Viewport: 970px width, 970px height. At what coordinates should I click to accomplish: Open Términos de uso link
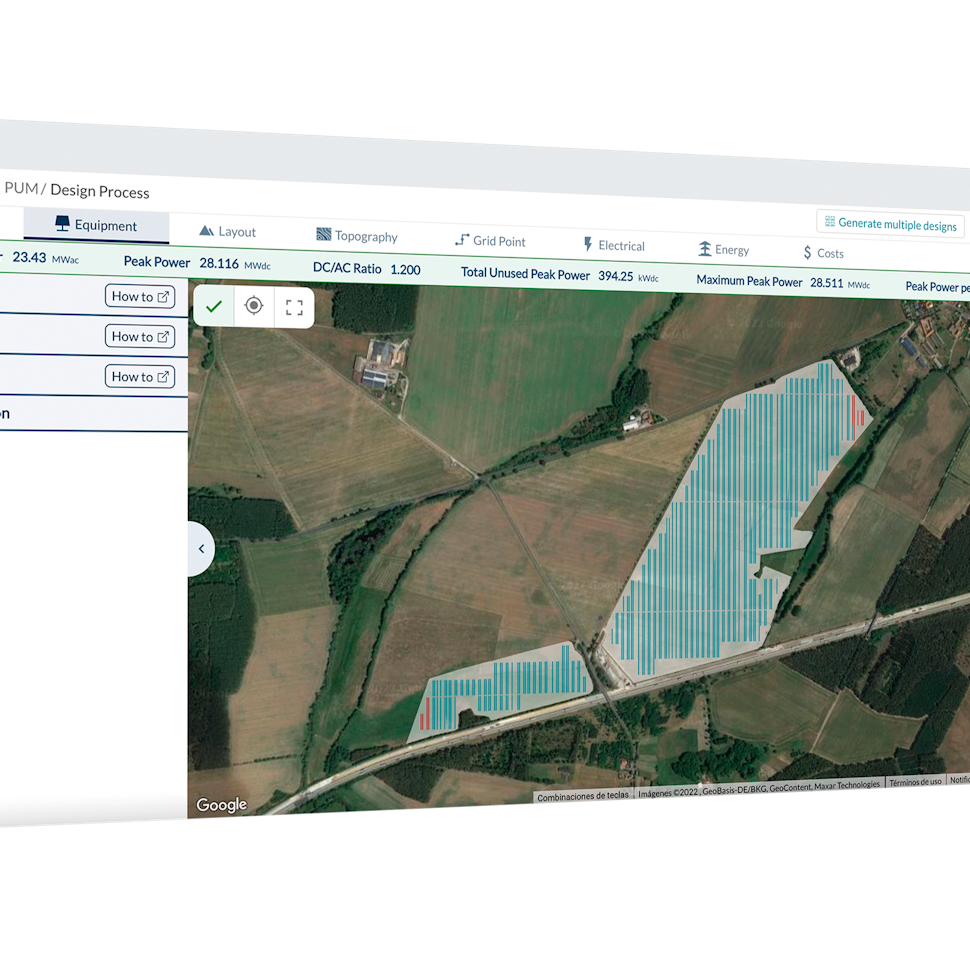coord(914,782)
